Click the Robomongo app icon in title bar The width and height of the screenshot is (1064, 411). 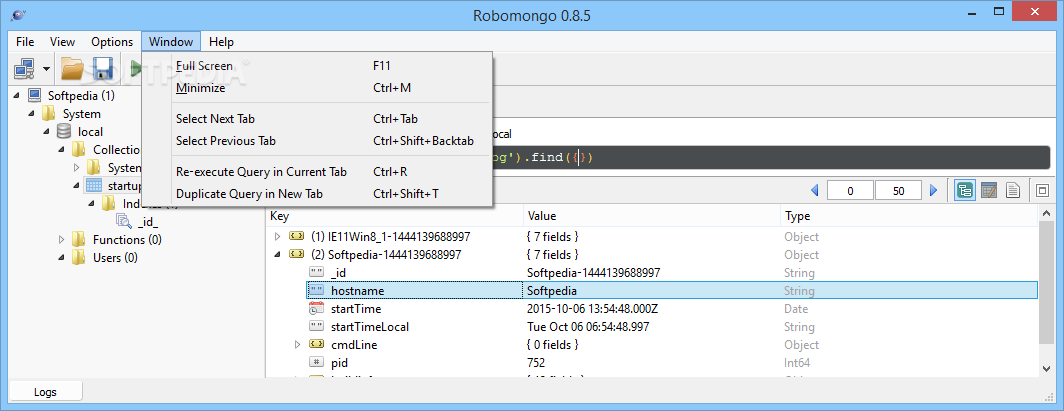pos(19,15)
